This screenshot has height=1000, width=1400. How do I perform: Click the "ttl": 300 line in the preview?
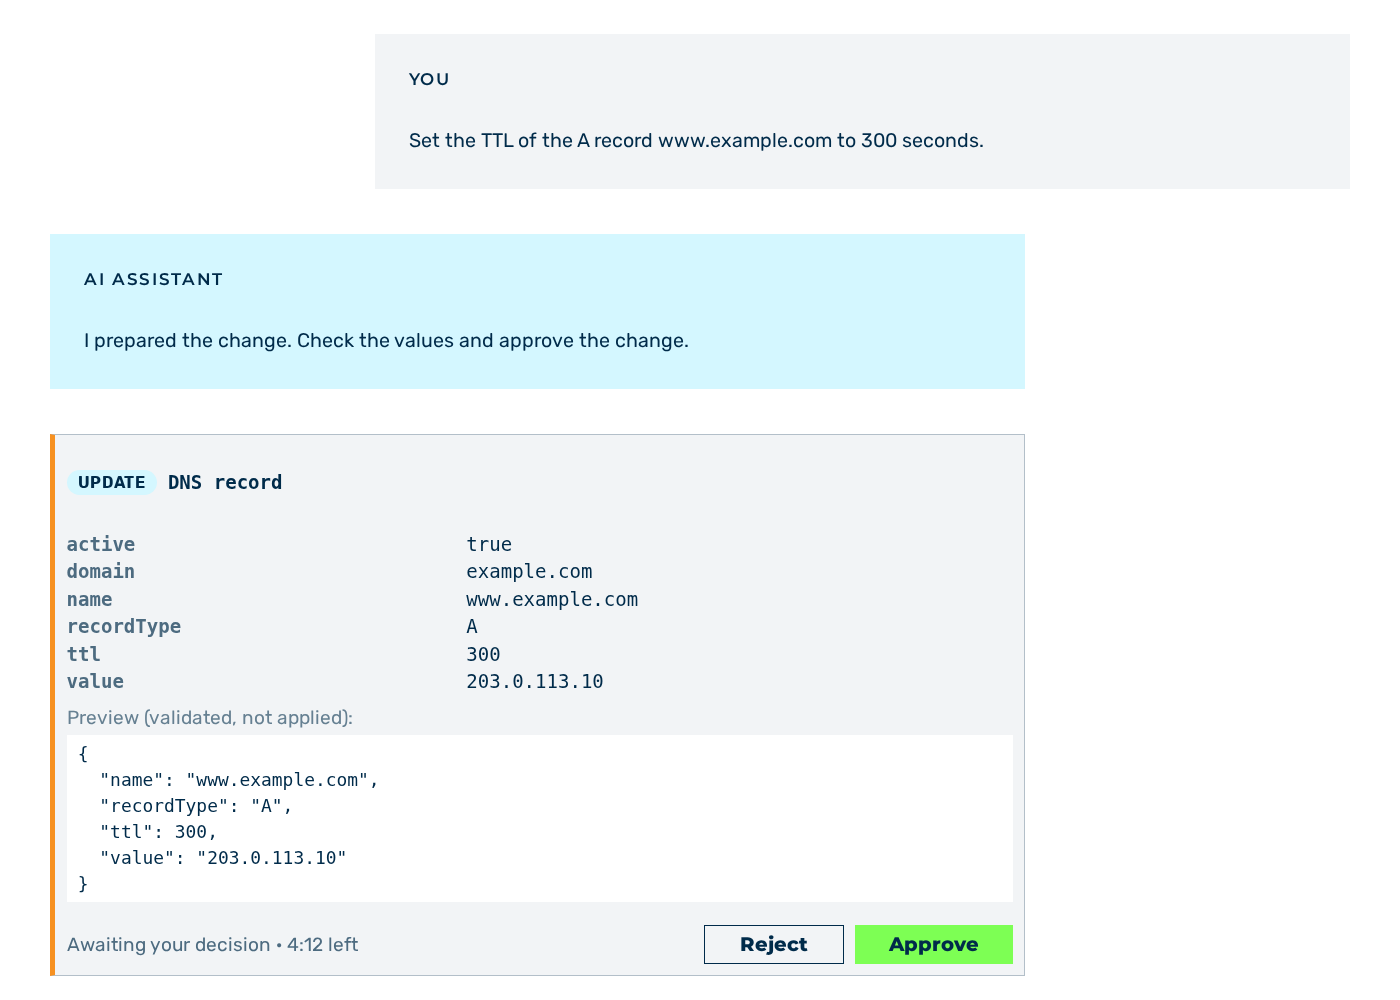coord(158,831)
